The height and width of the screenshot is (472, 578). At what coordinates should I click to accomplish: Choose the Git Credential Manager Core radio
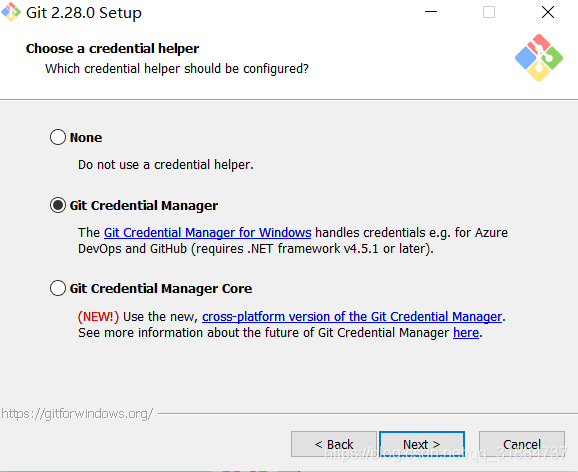click(58, 288)
